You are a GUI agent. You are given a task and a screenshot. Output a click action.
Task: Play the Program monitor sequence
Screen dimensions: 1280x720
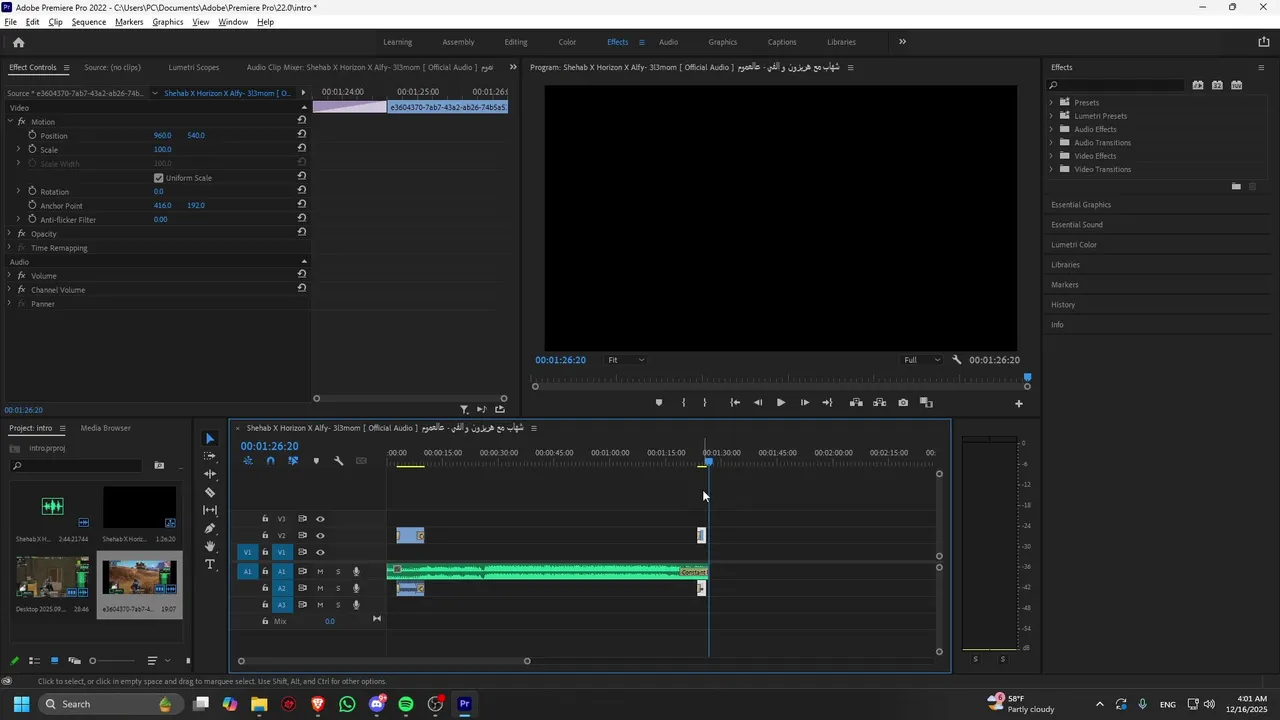tap(781, 403)
